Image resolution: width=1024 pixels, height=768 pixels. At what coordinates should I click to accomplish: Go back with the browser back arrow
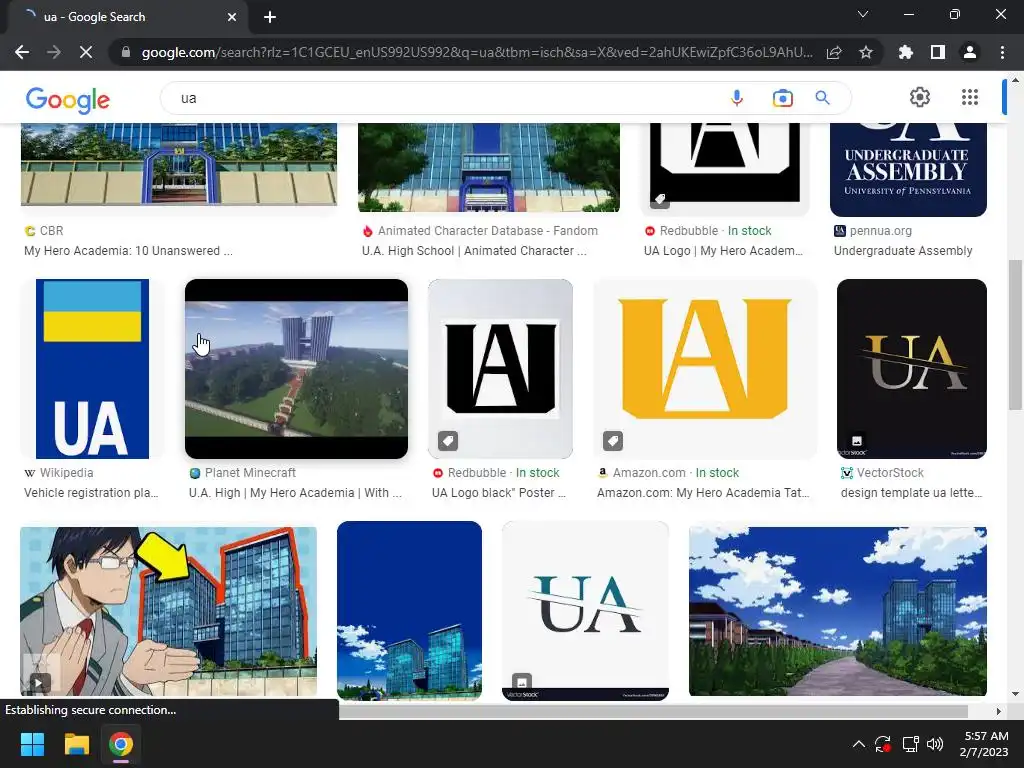tap(22, 52)
